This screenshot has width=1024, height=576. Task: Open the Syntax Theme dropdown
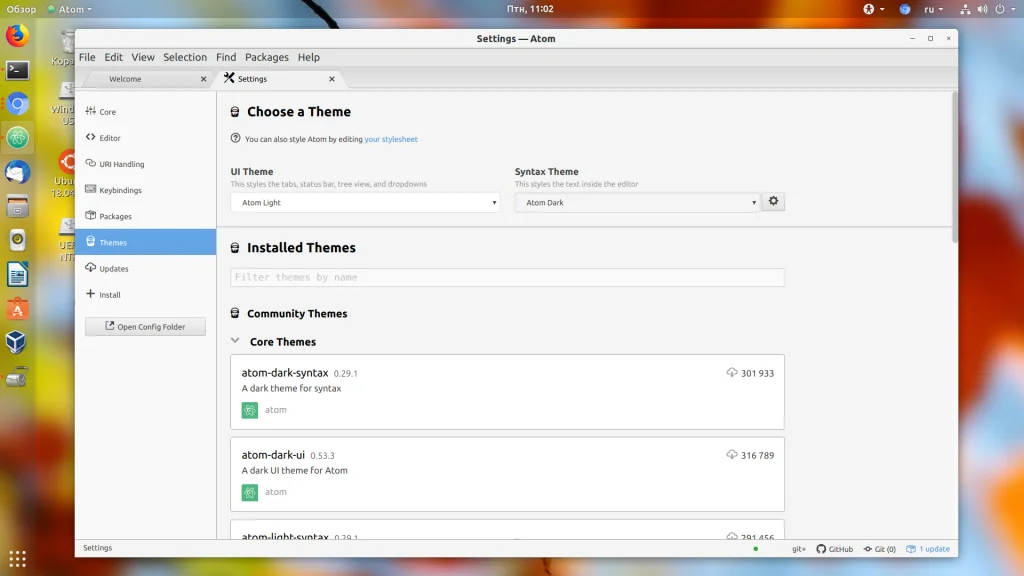(637, 202)
